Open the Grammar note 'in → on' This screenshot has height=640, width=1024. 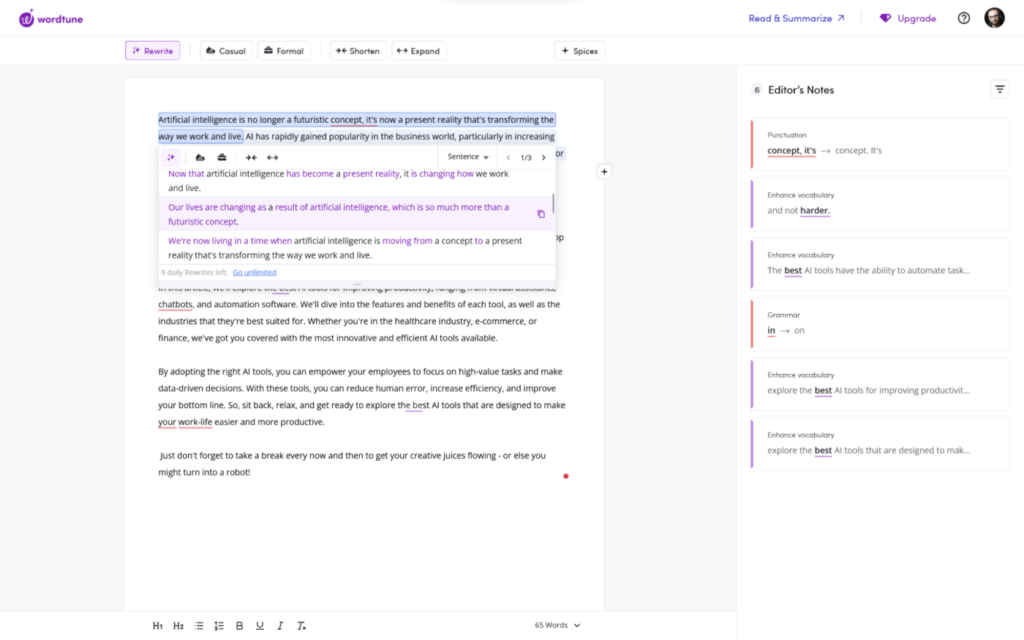880,324
